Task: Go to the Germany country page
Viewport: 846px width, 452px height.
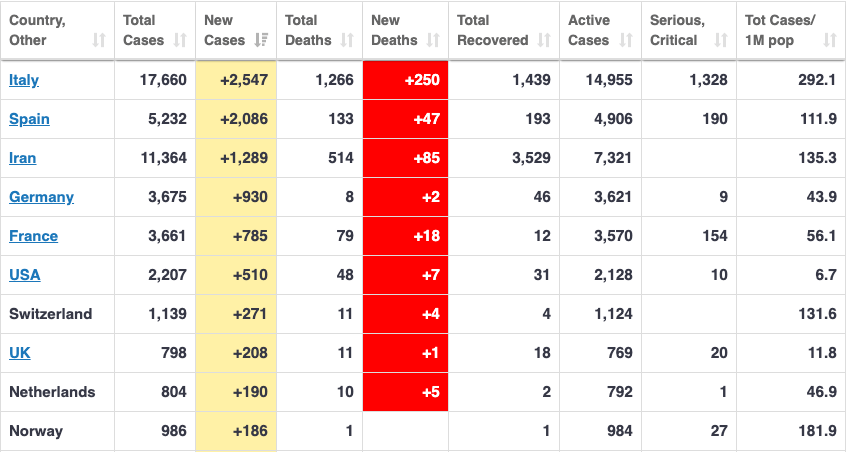Action: click(x=41, y=197)
